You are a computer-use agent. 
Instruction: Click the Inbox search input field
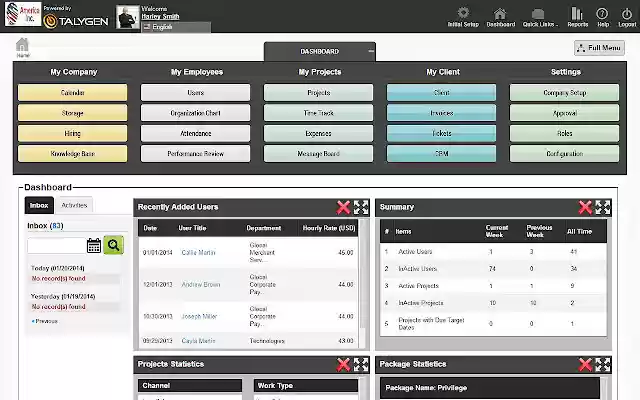56,246
